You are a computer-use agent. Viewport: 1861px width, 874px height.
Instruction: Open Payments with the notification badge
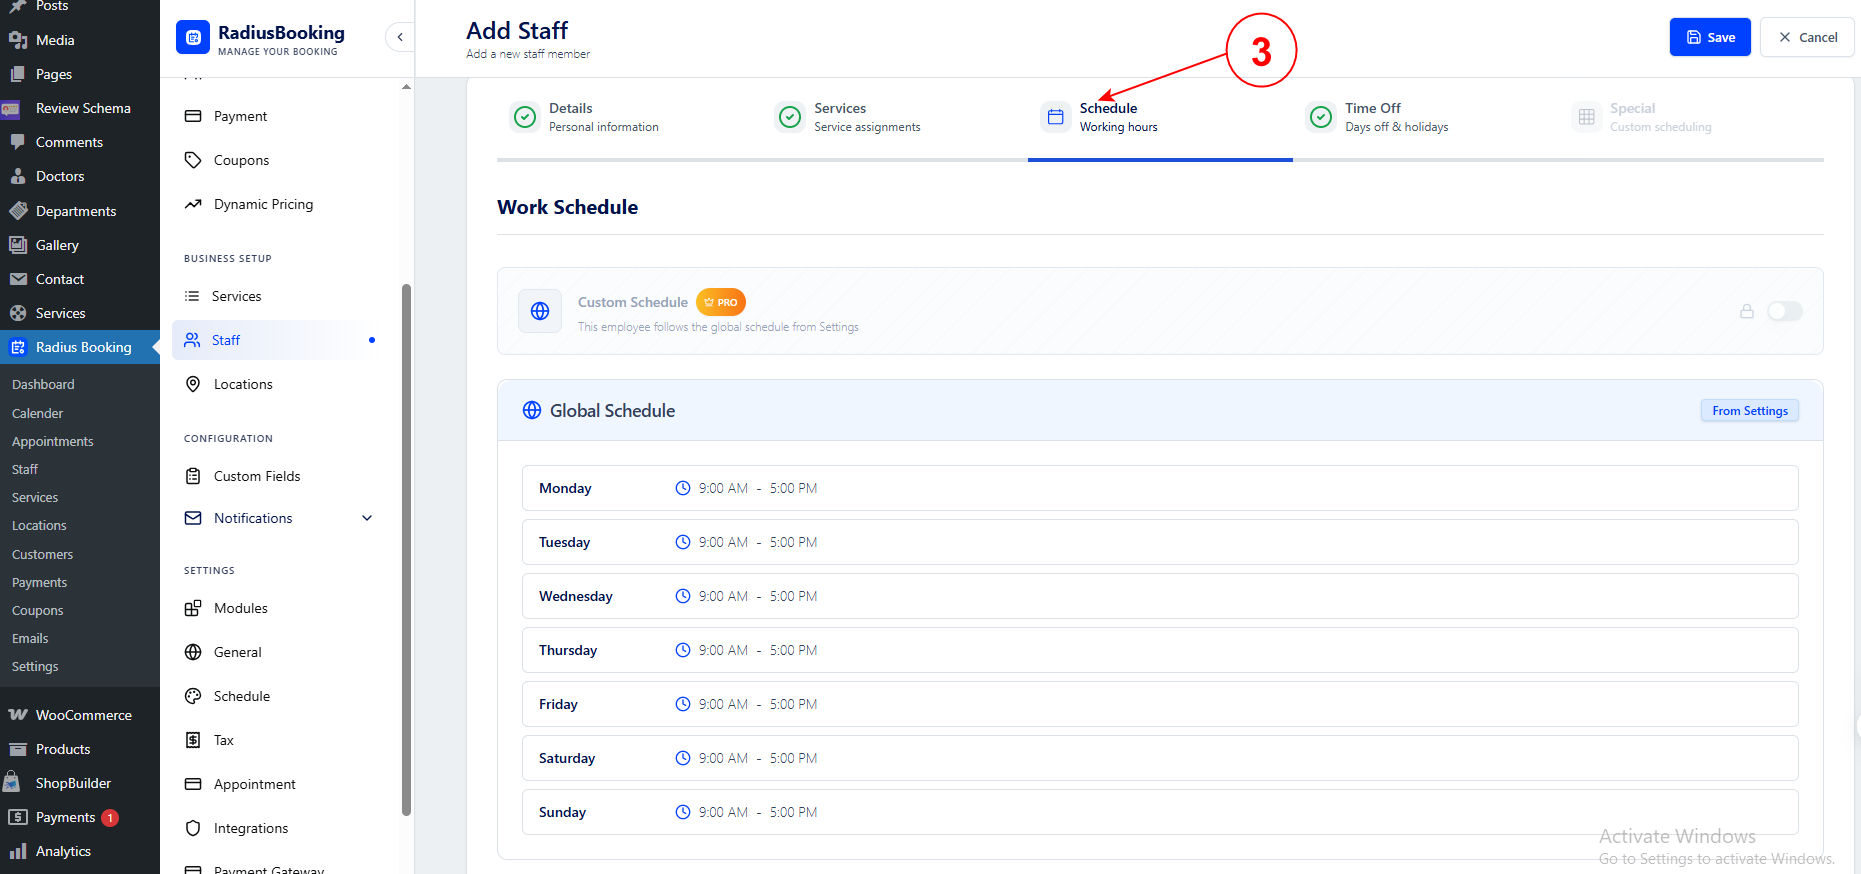(x=80, y=817)
